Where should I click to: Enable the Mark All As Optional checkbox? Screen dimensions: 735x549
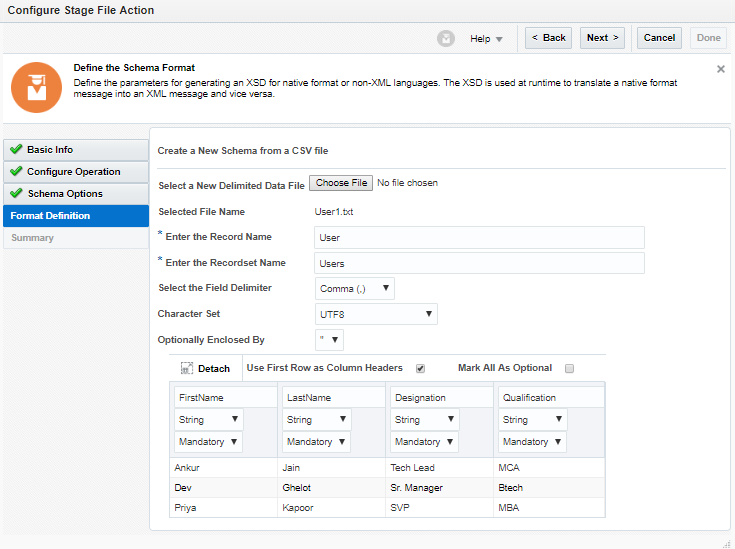pos(569,368)
